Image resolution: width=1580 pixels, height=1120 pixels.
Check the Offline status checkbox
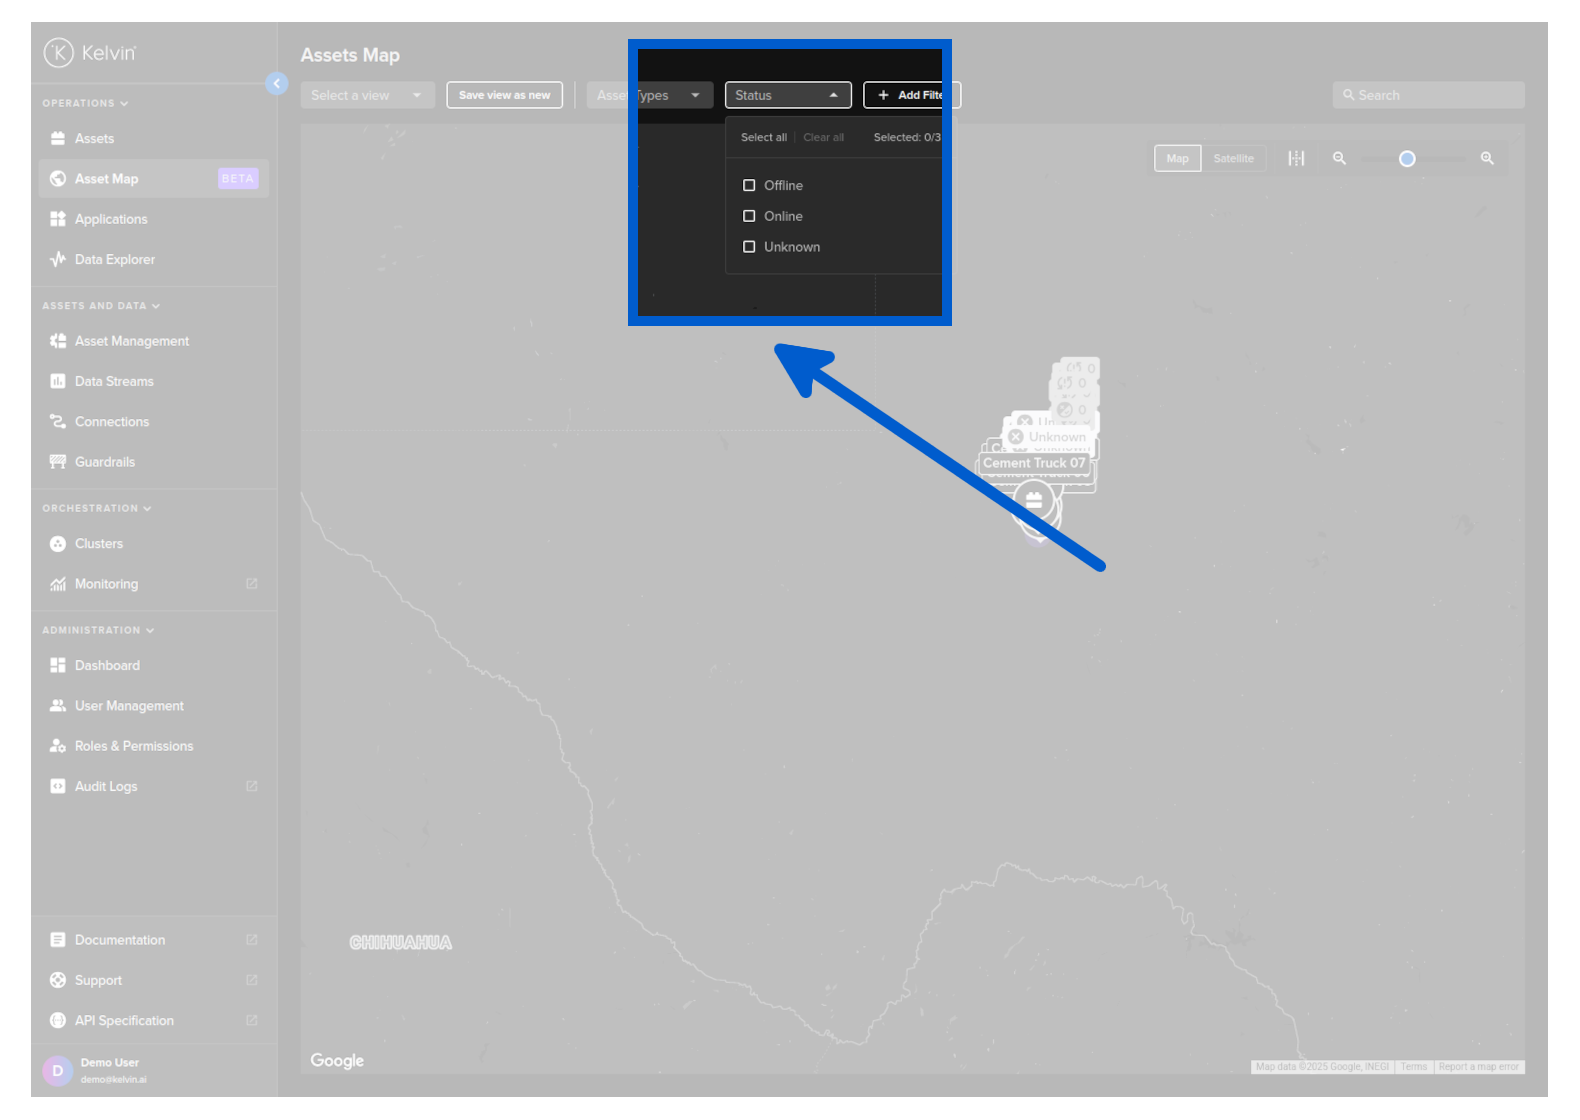click(749, 186)
